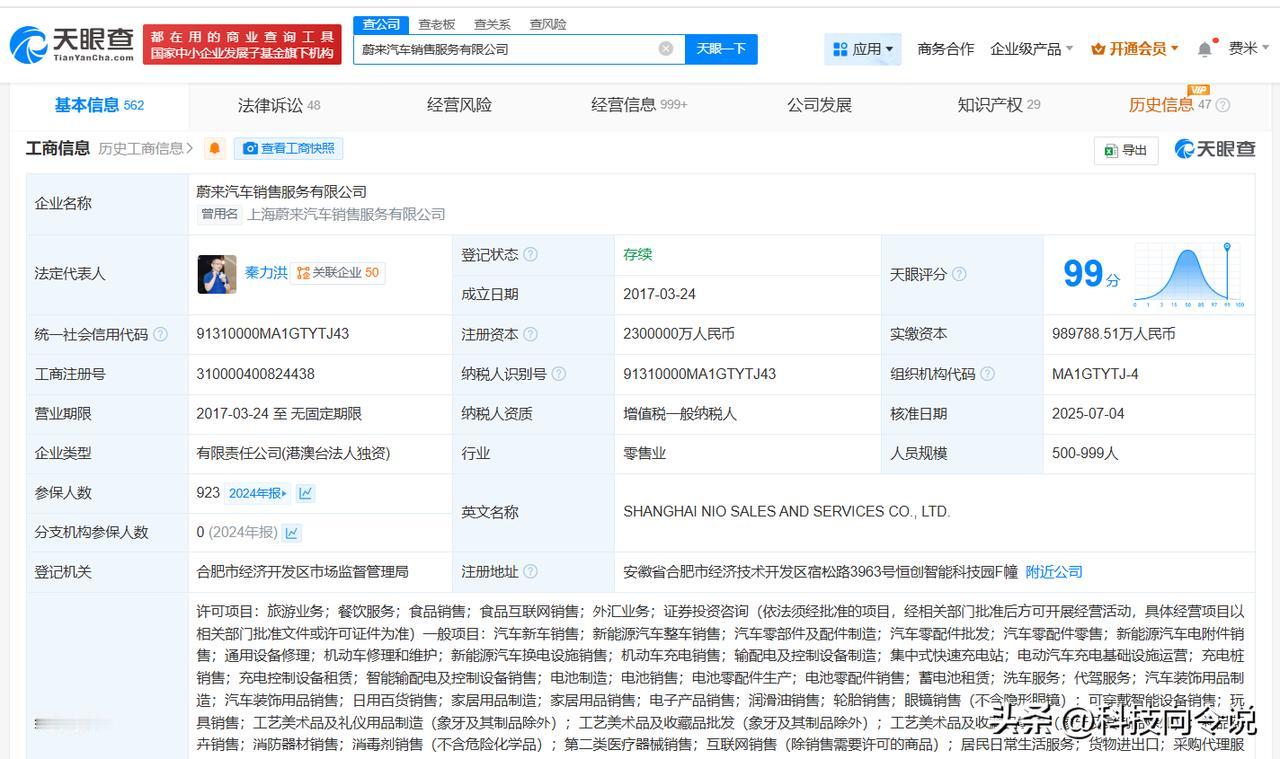Click the 导出 export button
Screen dimensions: 1280x759
click(1126, 150)
